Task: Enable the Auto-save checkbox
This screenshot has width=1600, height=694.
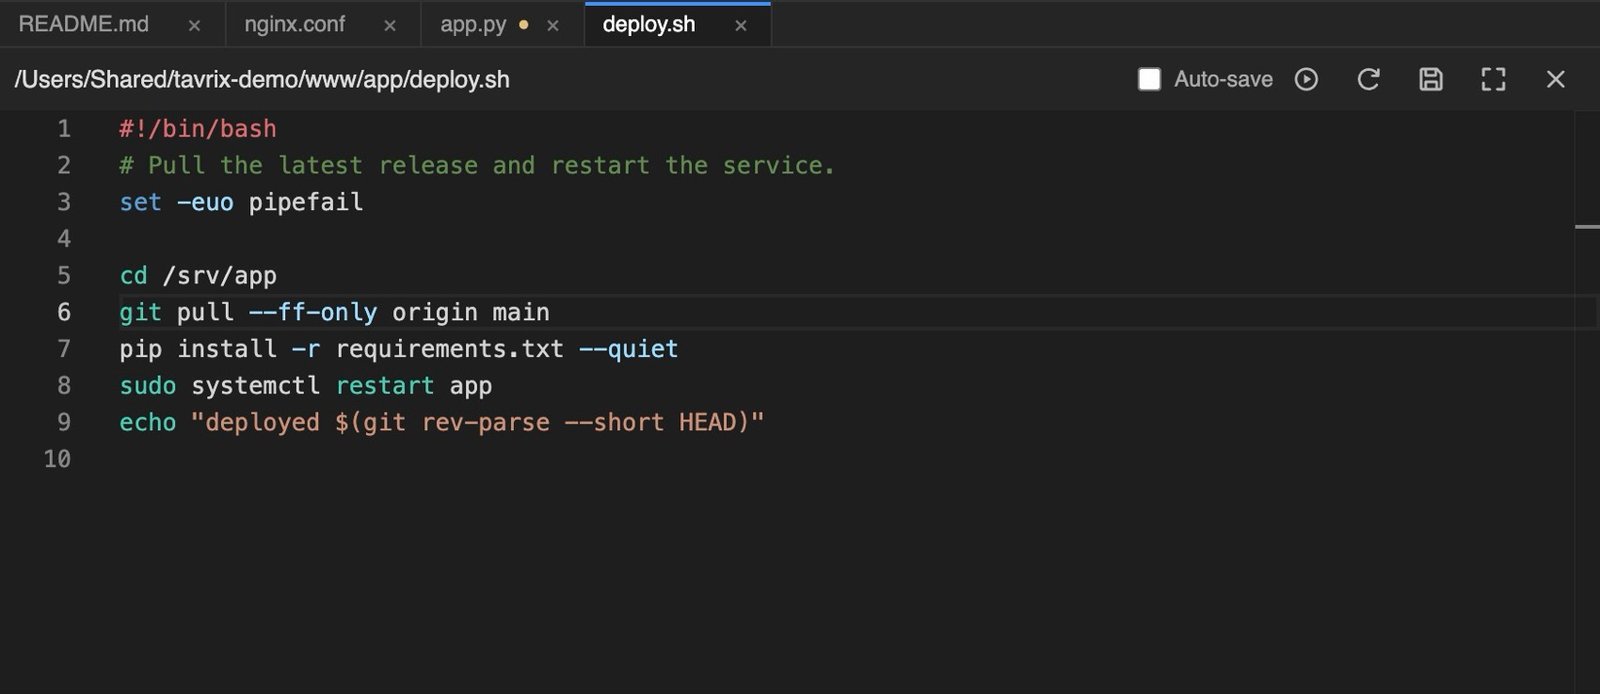Action: tap(1149, 79)
